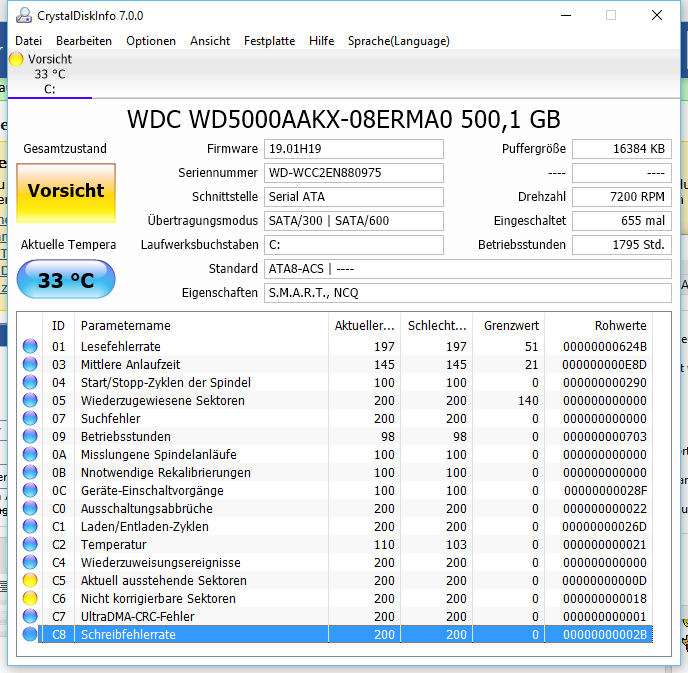Click status dot of UltraDMA-CRC-Fehler
The image size is (688, 673).
(x=30, y=616)
